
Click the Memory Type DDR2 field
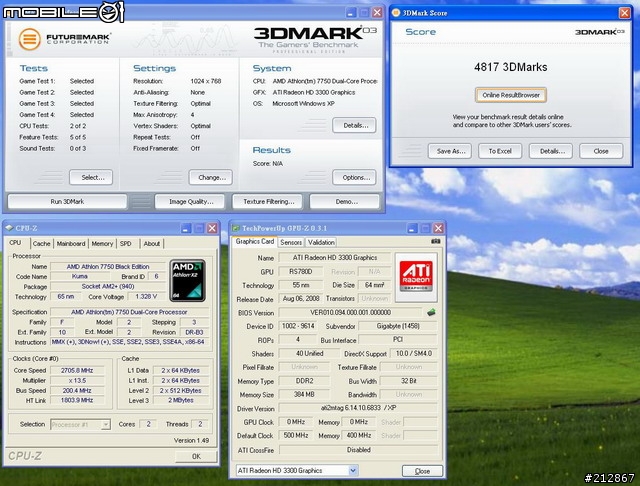[304, 381]
